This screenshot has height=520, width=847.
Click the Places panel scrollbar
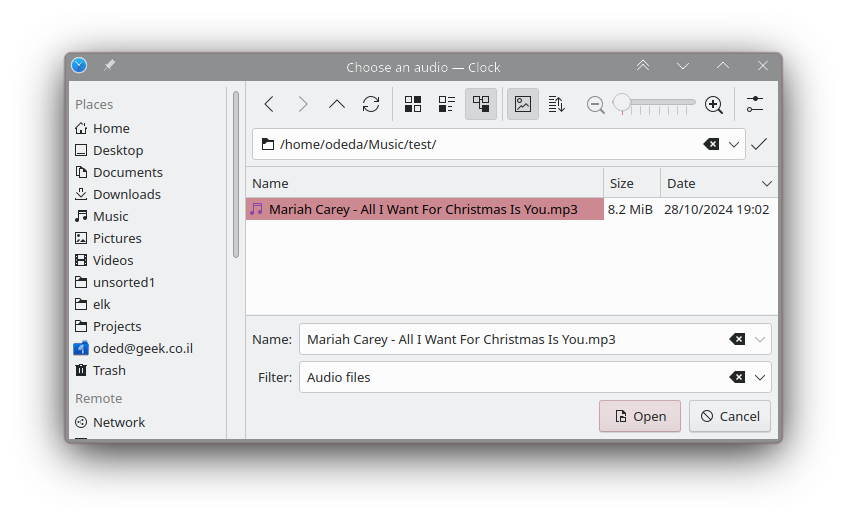(236, 174)
